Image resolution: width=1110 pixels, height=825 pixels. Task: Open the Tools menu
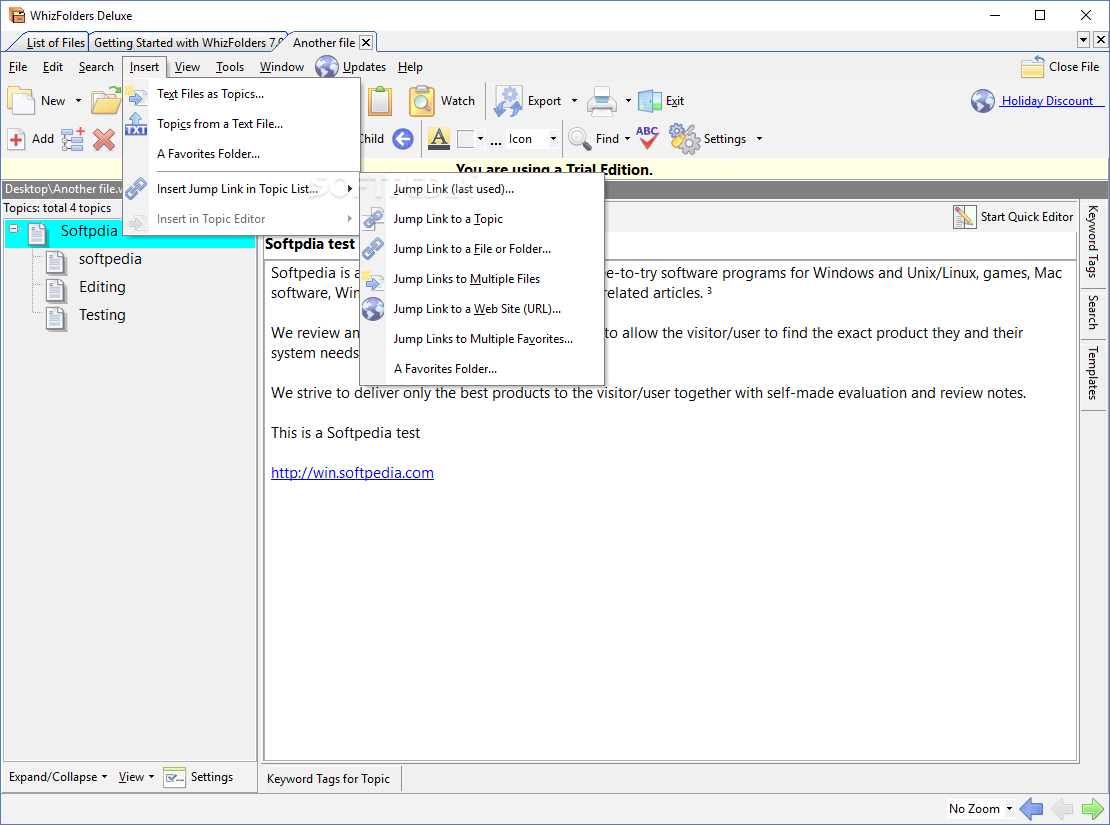click(229, 67)
